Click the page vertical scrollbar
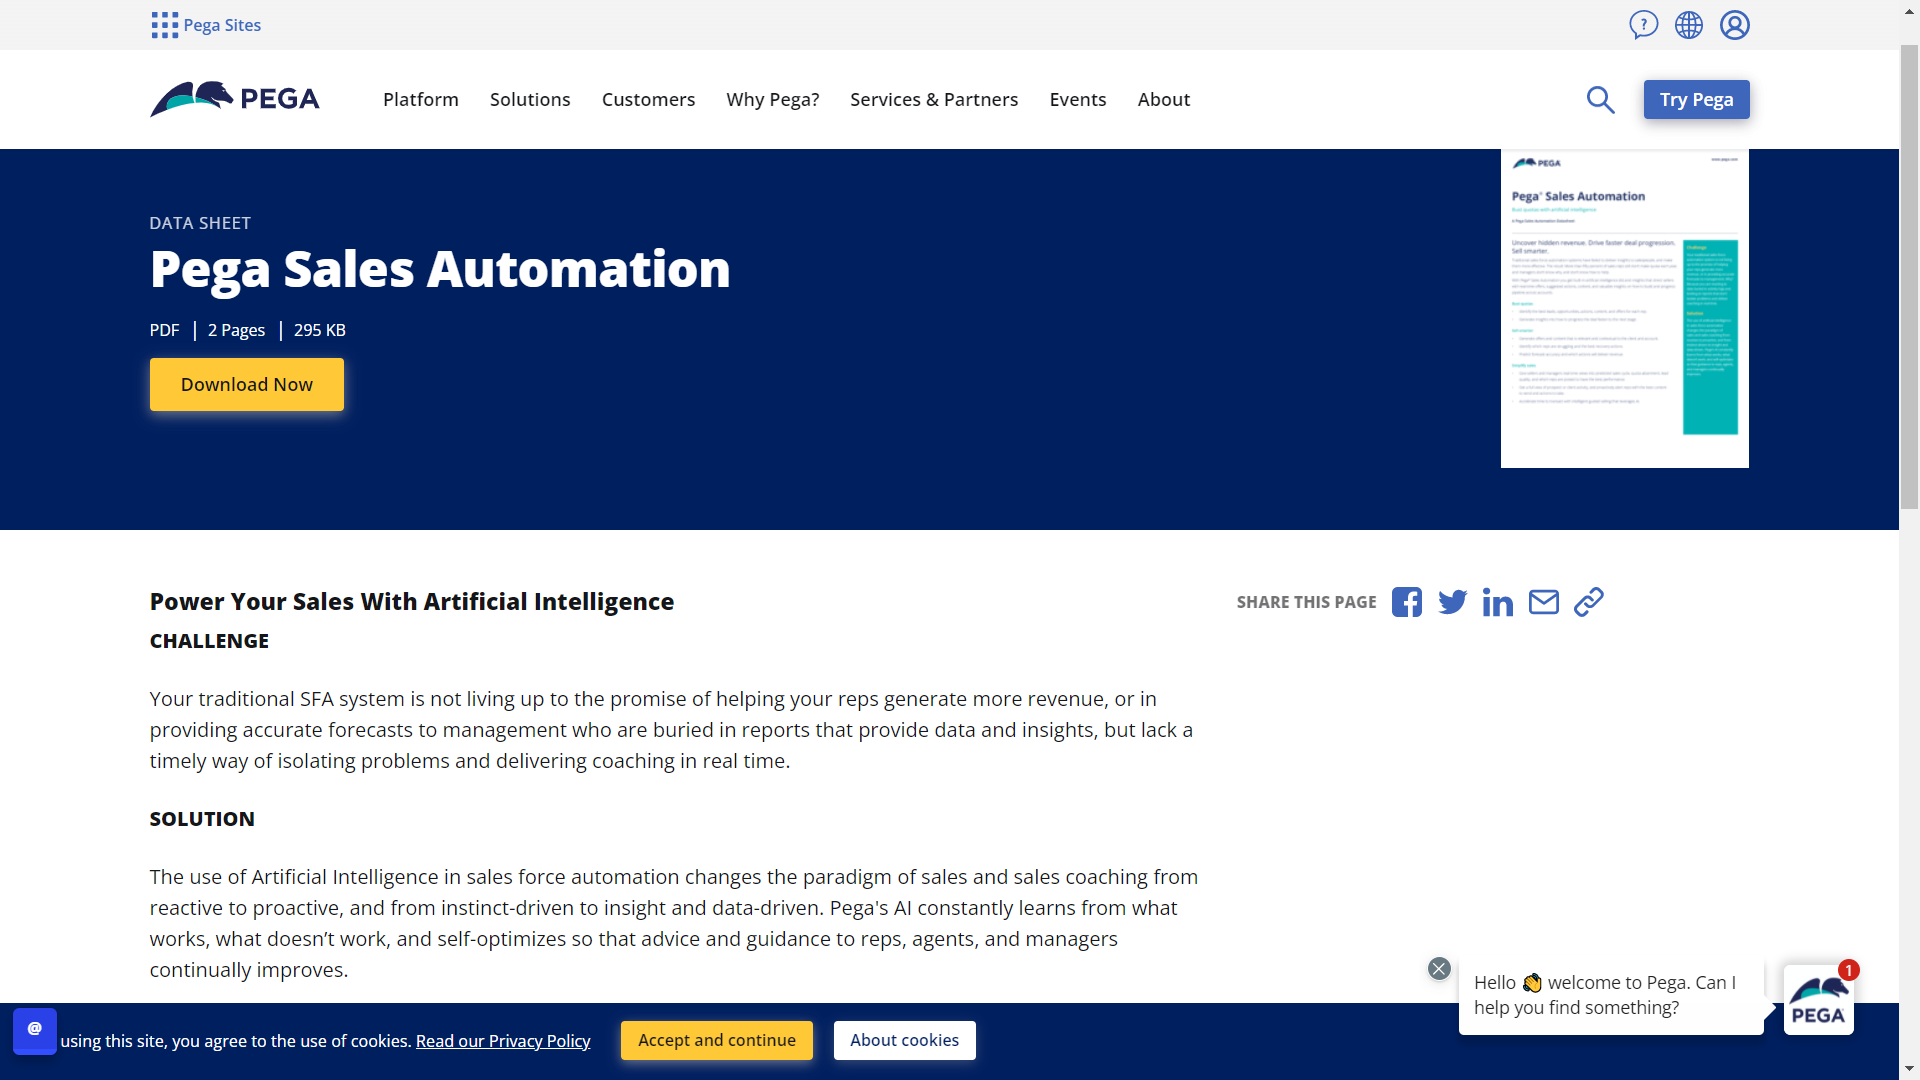This screenshot has width=1920, height=1080. 1910,278
